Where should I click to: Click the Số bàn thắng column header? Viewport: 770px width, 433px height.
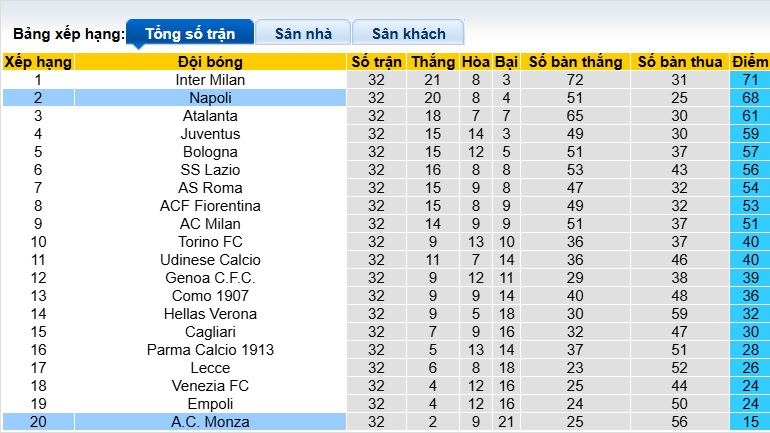coord(575,62)
